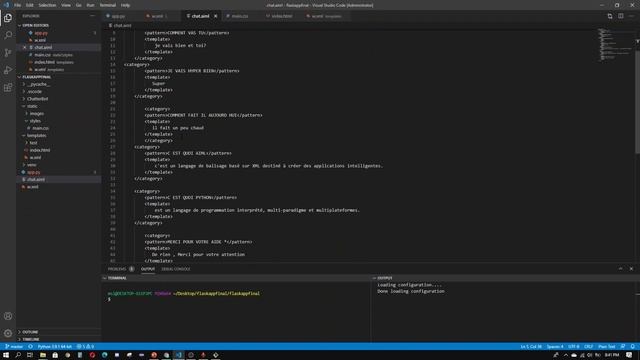Click the open changes icon in editor toolbar
The height and width of the screenshot is (360, 640).
[610, 16]
